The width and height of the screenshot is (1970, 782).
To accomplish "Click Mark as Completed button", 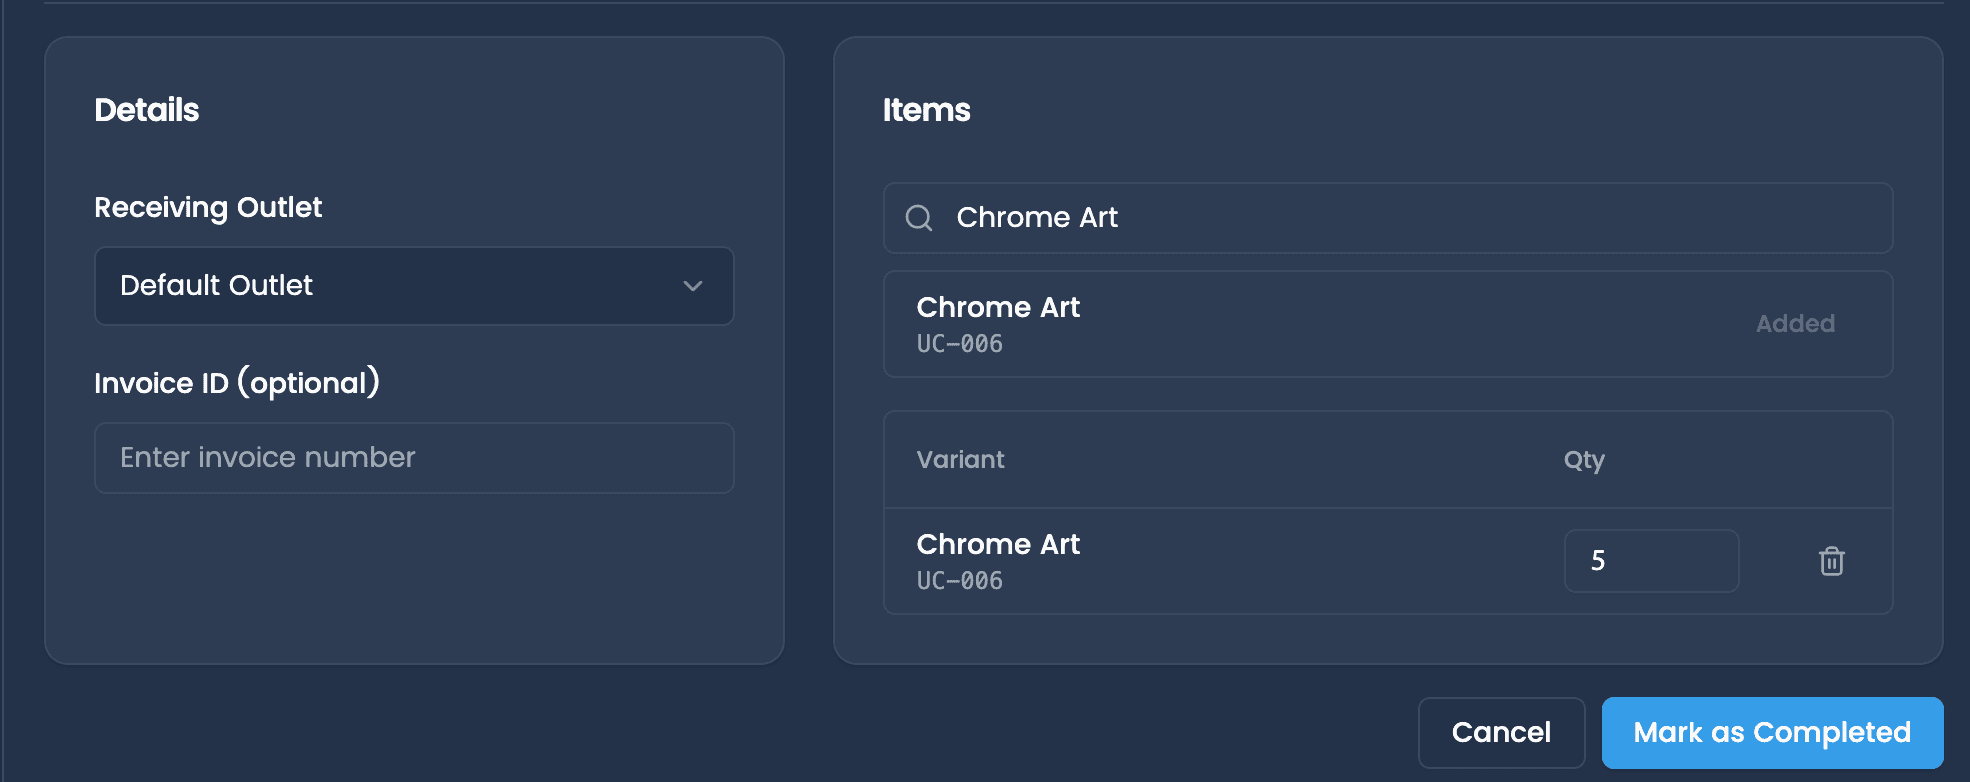I will pos(1772,733).
